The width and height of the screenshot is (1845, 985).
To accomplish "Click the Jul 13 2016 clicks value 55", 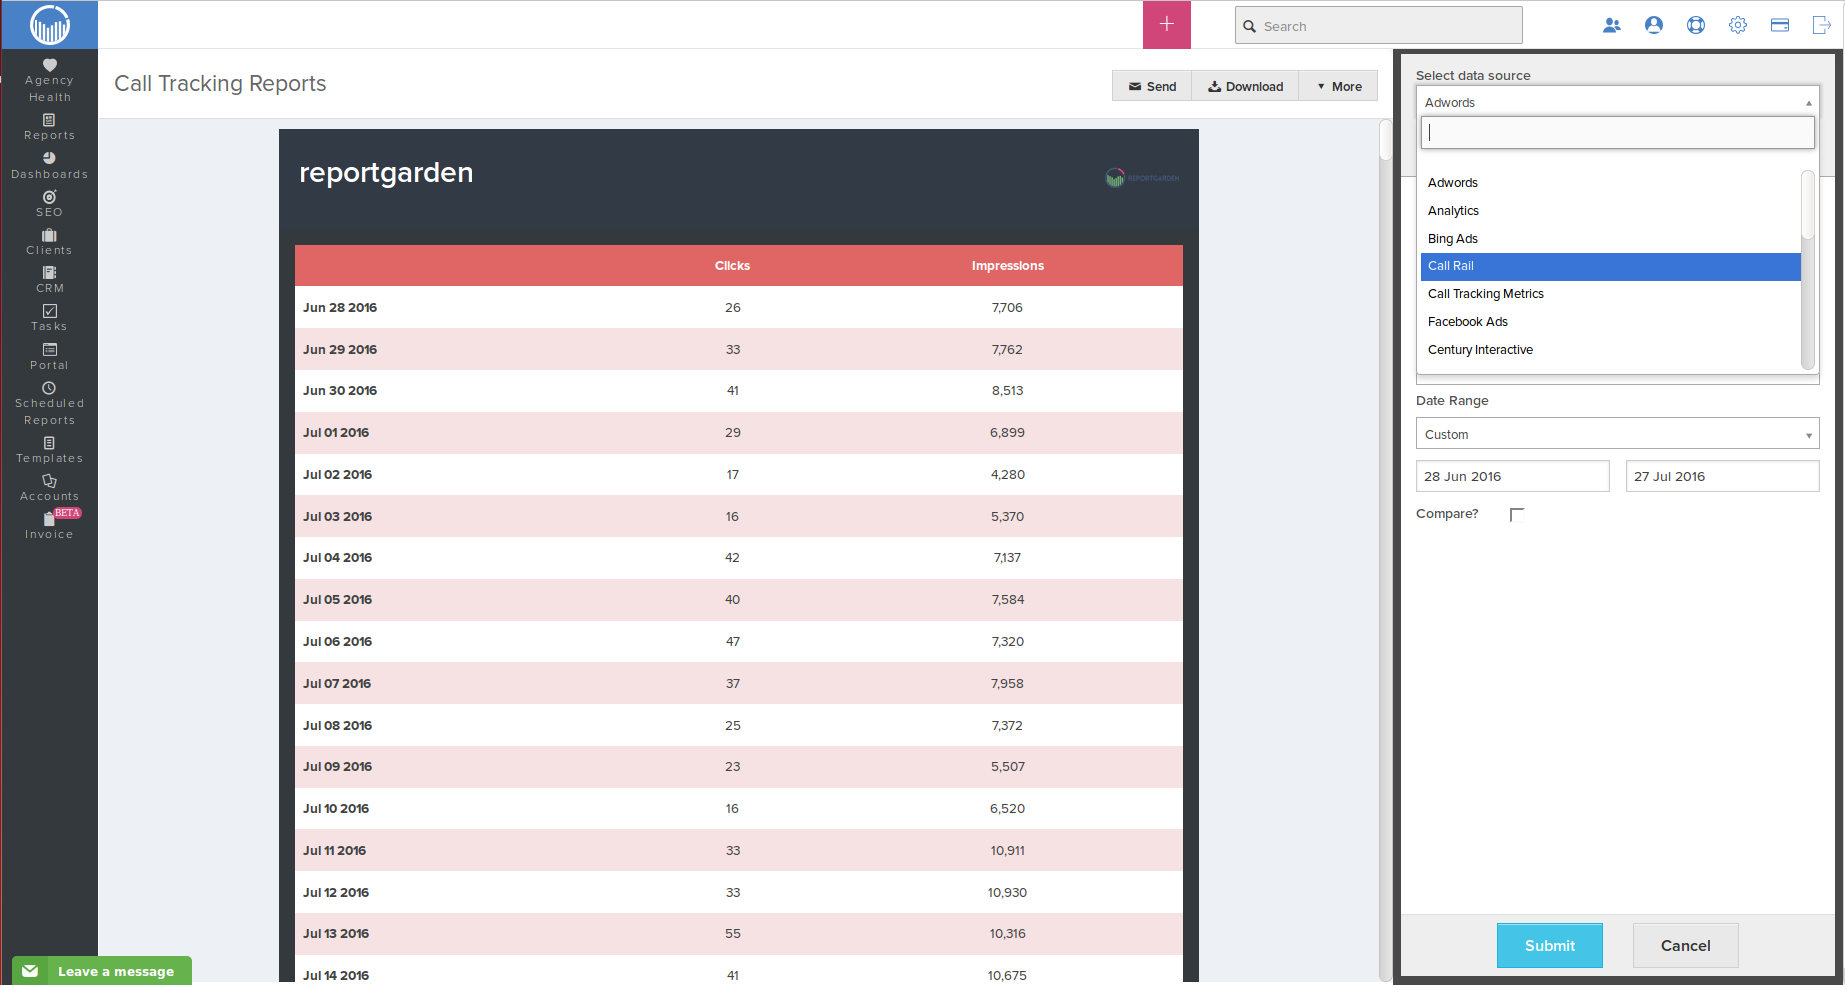I will (733, 934).
